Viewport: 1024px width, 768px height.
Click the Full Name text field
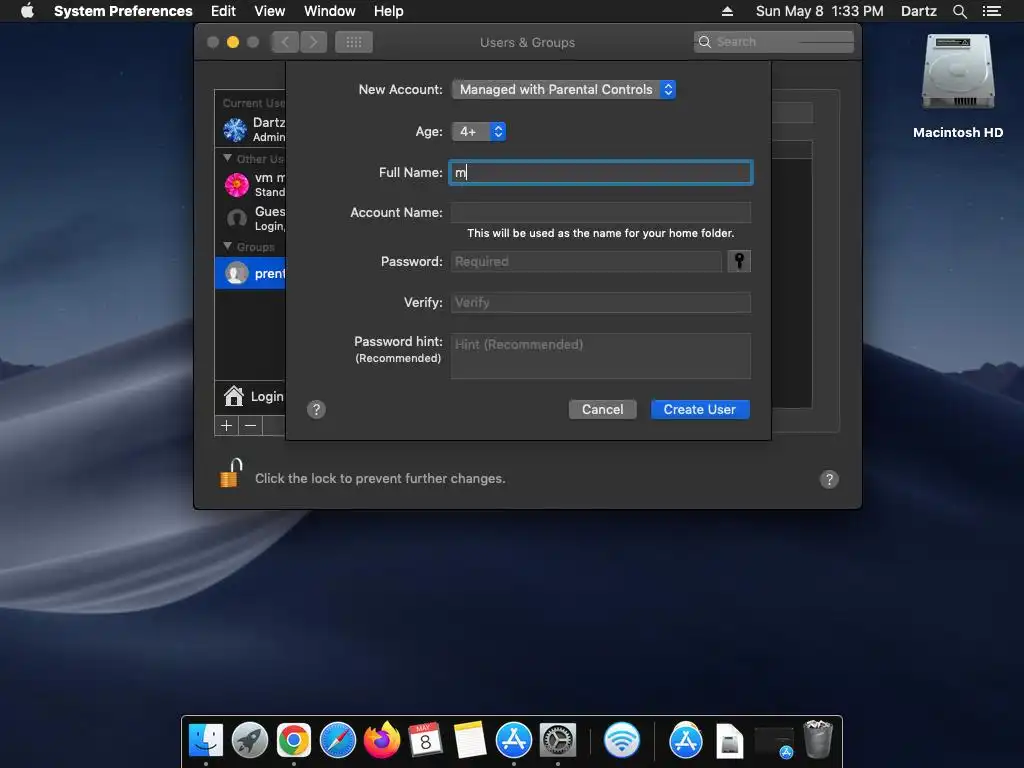pos(600,172)
